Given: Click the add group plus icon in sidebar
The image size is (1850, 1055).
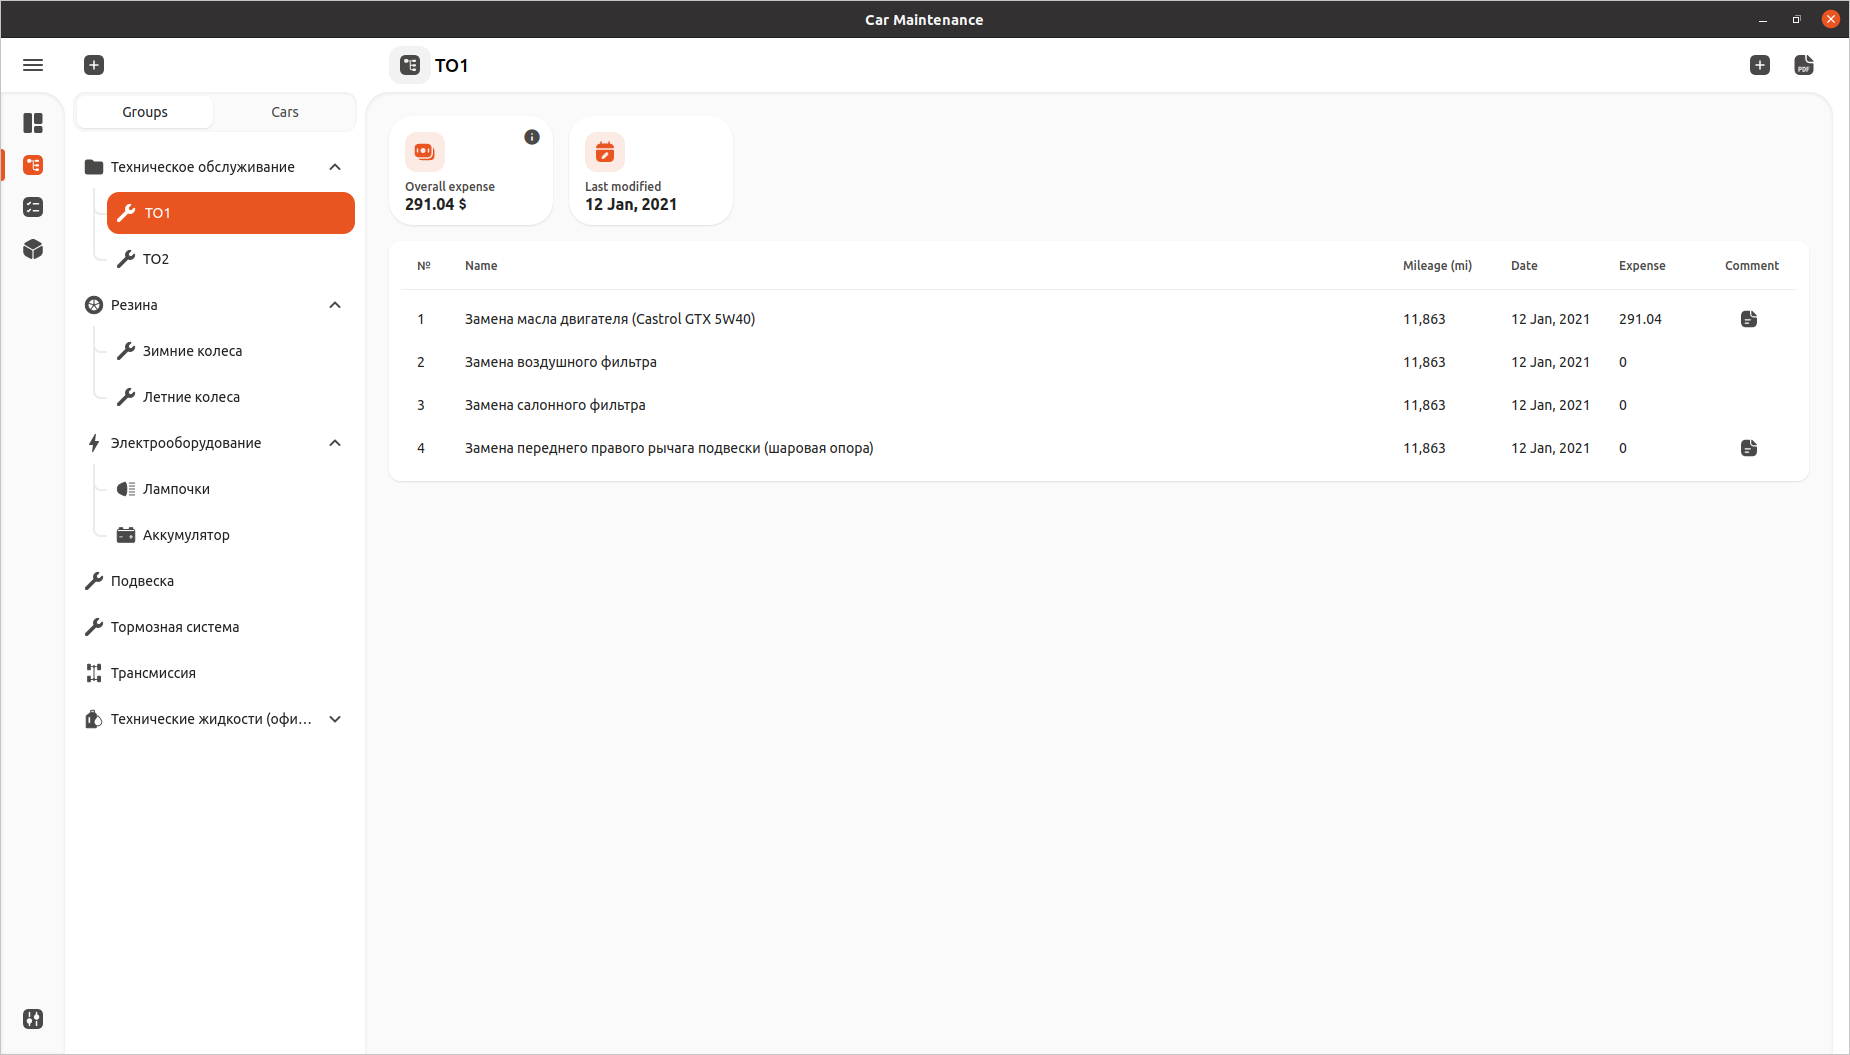Looking at the screenshot, I should click(x=94, y=65).
